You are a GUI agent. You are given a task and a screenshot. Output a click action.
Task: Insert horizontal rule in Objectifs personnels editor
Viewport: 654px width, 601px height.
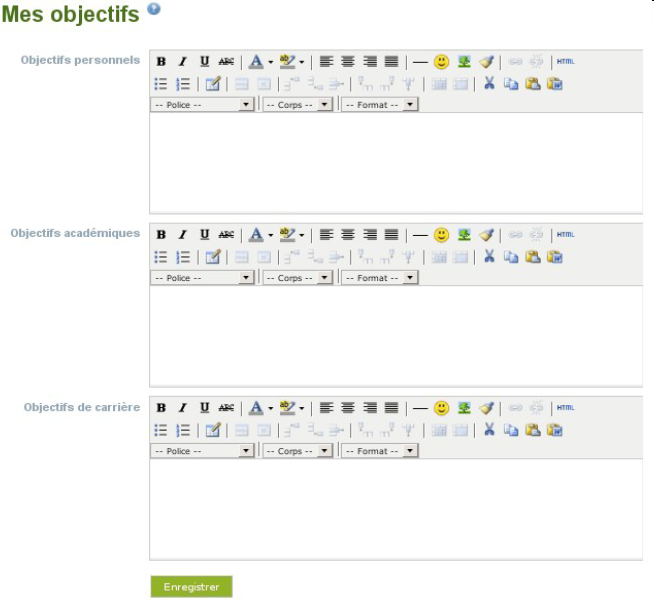click(420, 62)
